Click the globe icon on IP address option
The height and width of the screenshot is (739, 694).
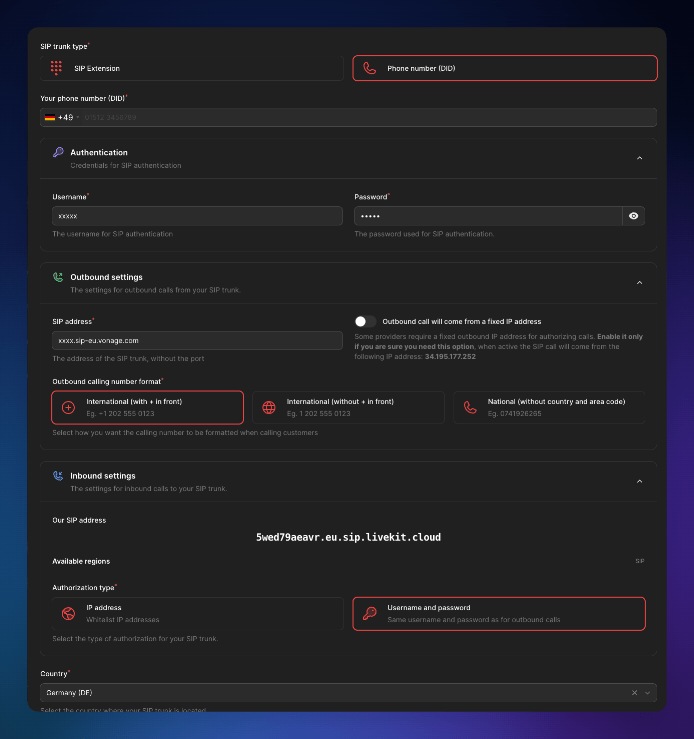68,614
